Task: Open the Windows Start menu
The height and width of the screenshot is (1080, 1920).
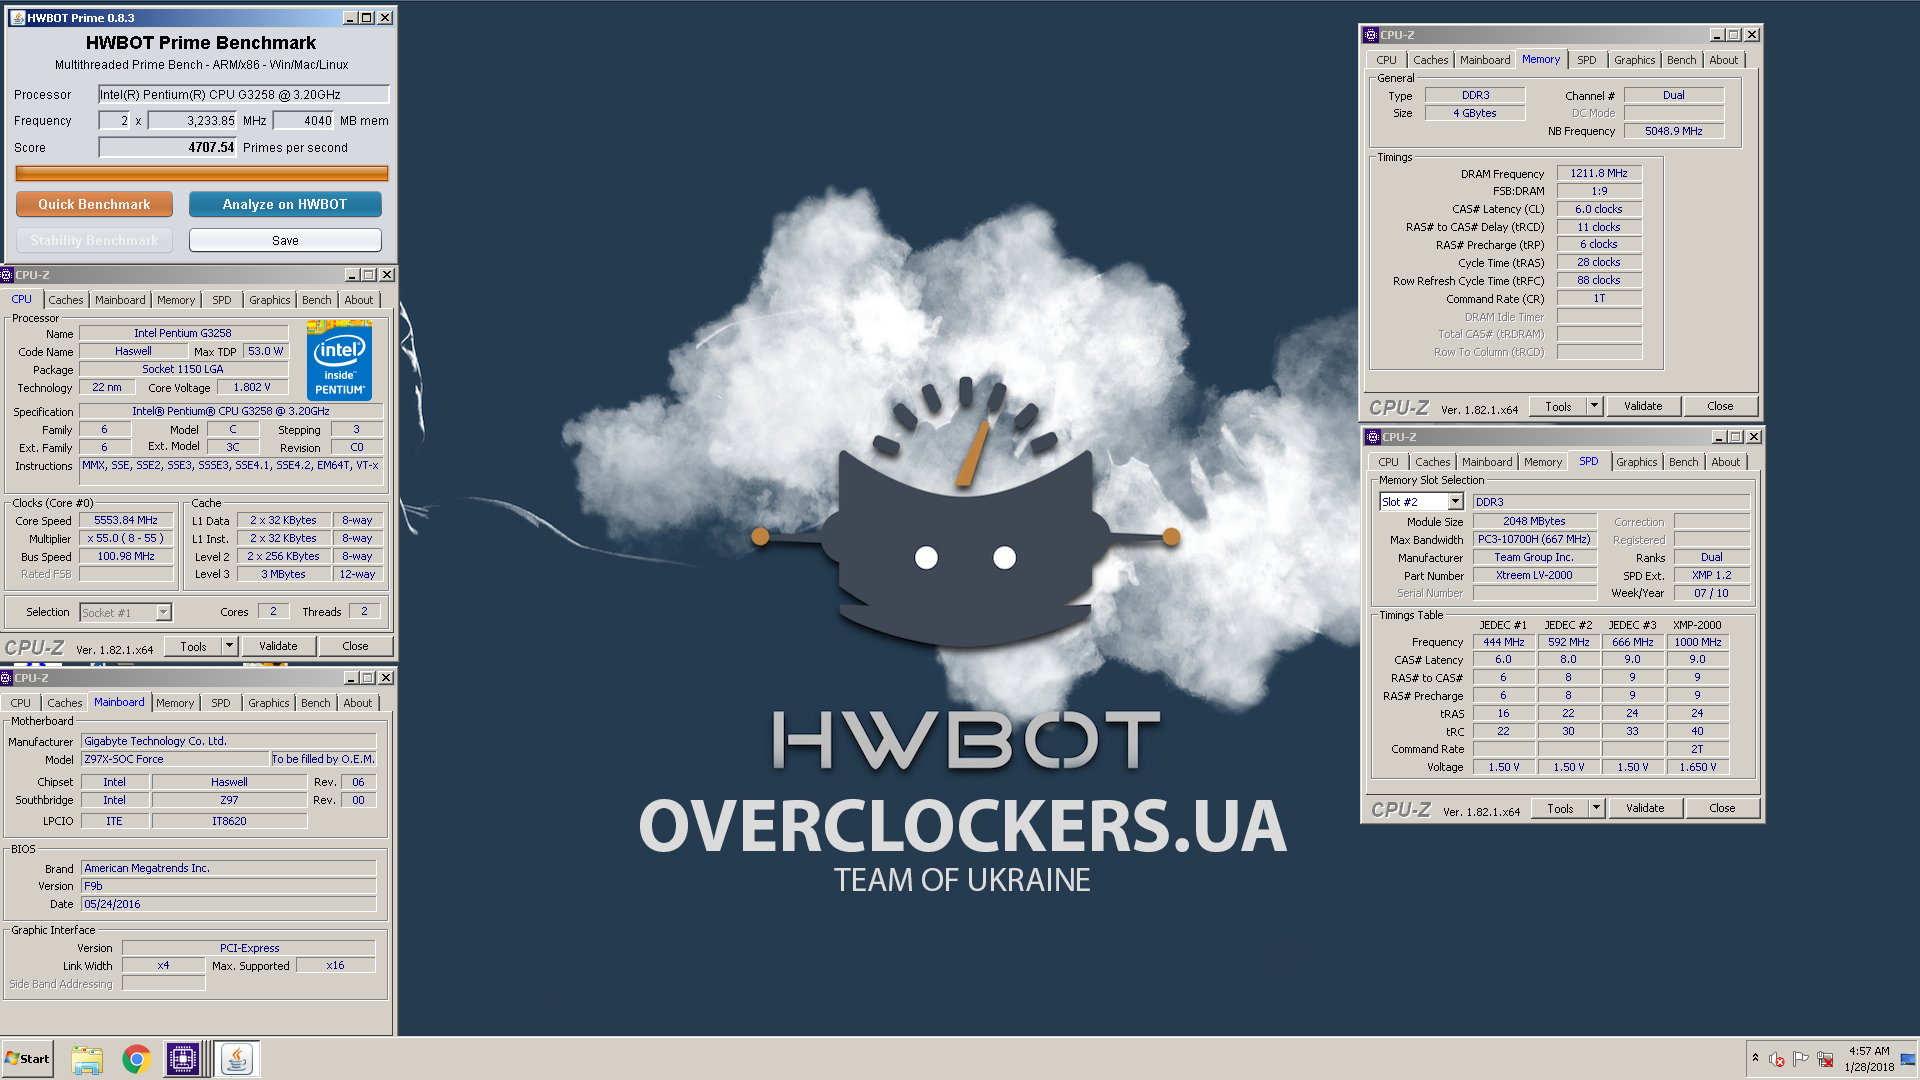Action: point(28,1059)
